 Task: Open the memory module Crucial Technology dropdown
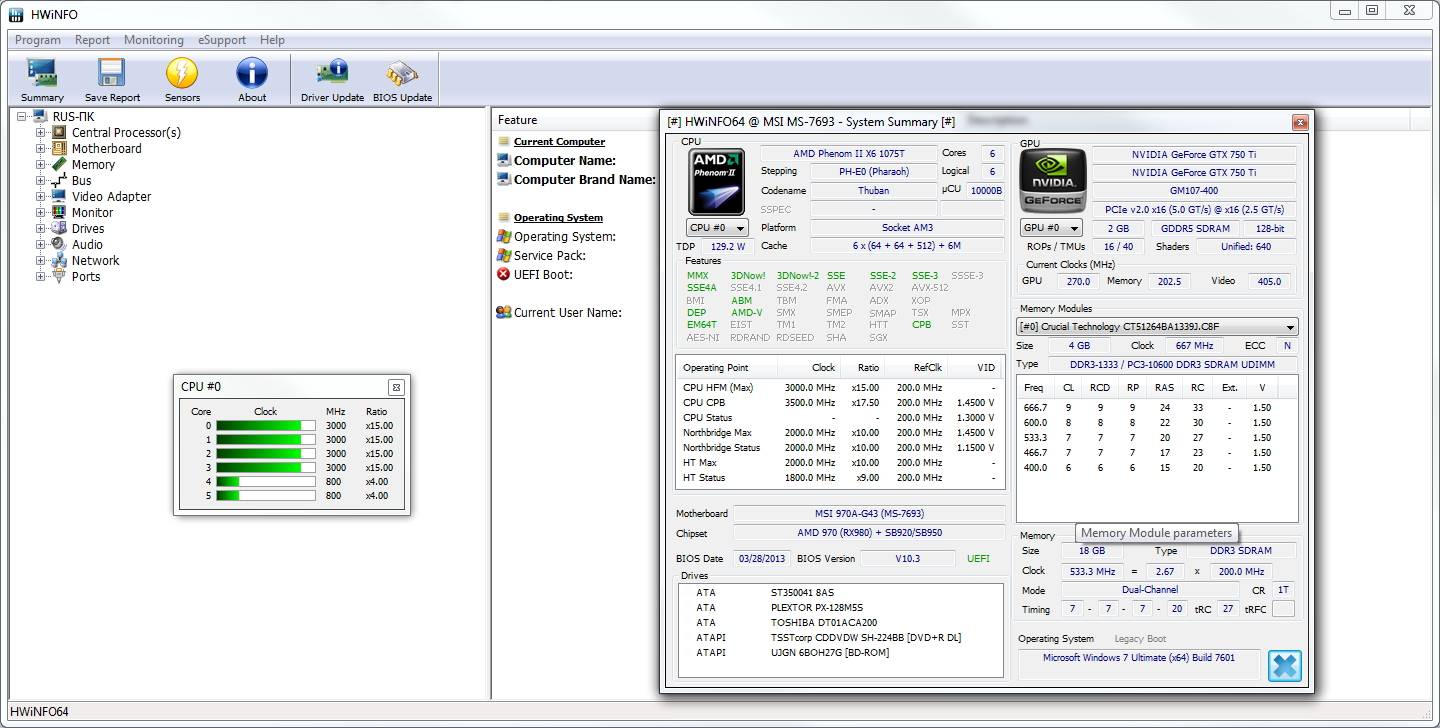1157,327
